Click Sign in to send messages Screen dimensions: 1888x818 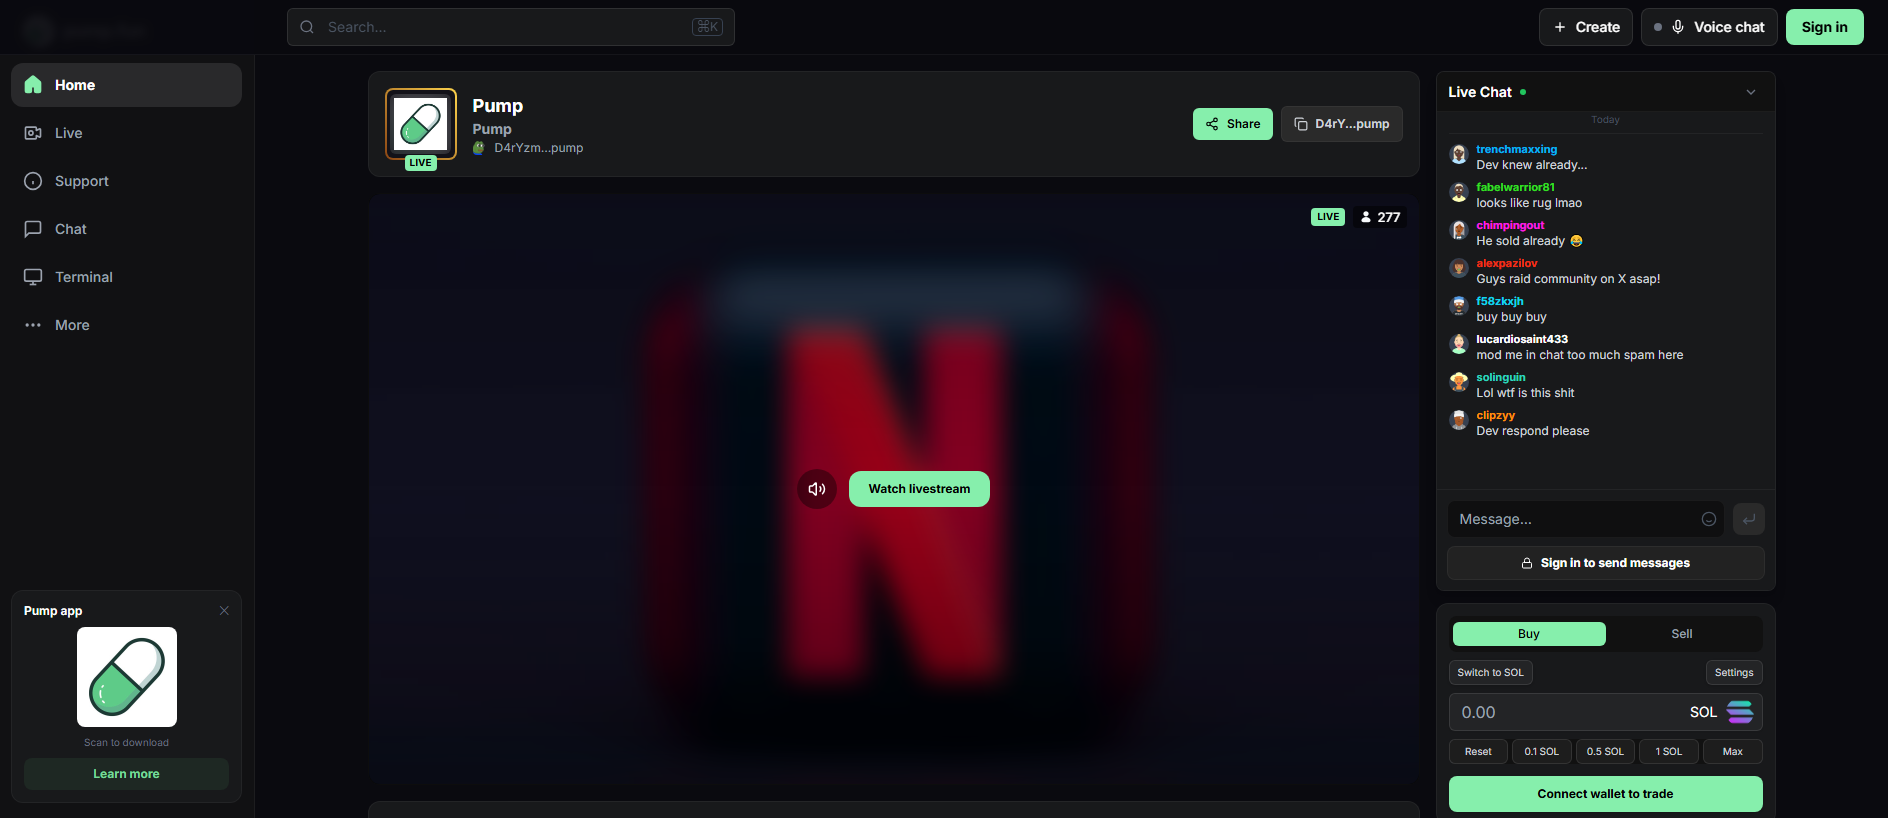pyautogui.click(x=1606, y=563)
